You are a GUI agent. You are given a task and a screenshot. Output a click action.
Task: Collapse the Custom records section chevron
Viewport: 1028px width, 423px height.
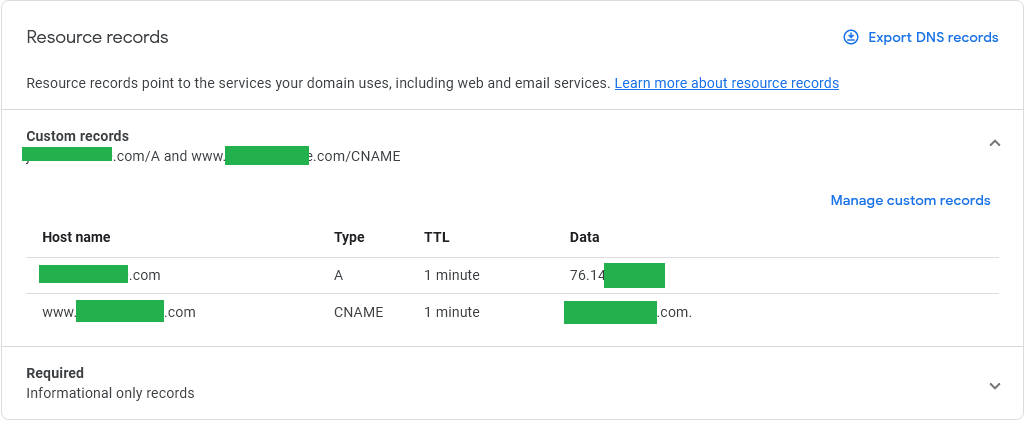click(994, 144)
